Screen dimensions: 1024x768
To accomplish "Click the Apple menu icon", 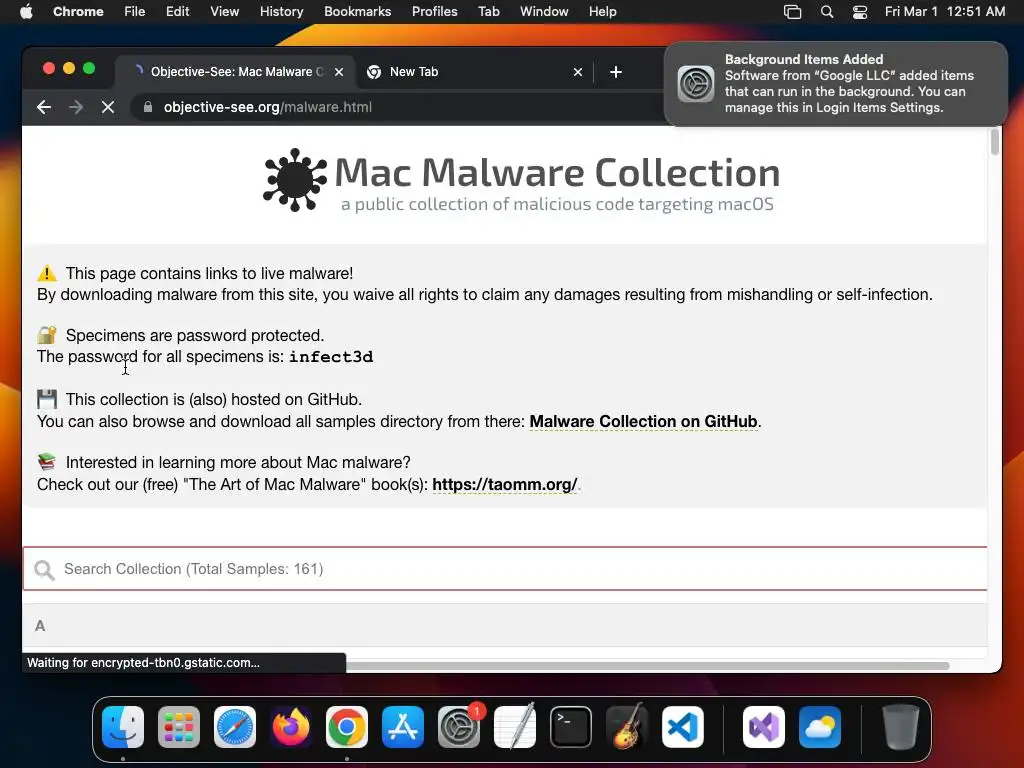I will point(26,11).
